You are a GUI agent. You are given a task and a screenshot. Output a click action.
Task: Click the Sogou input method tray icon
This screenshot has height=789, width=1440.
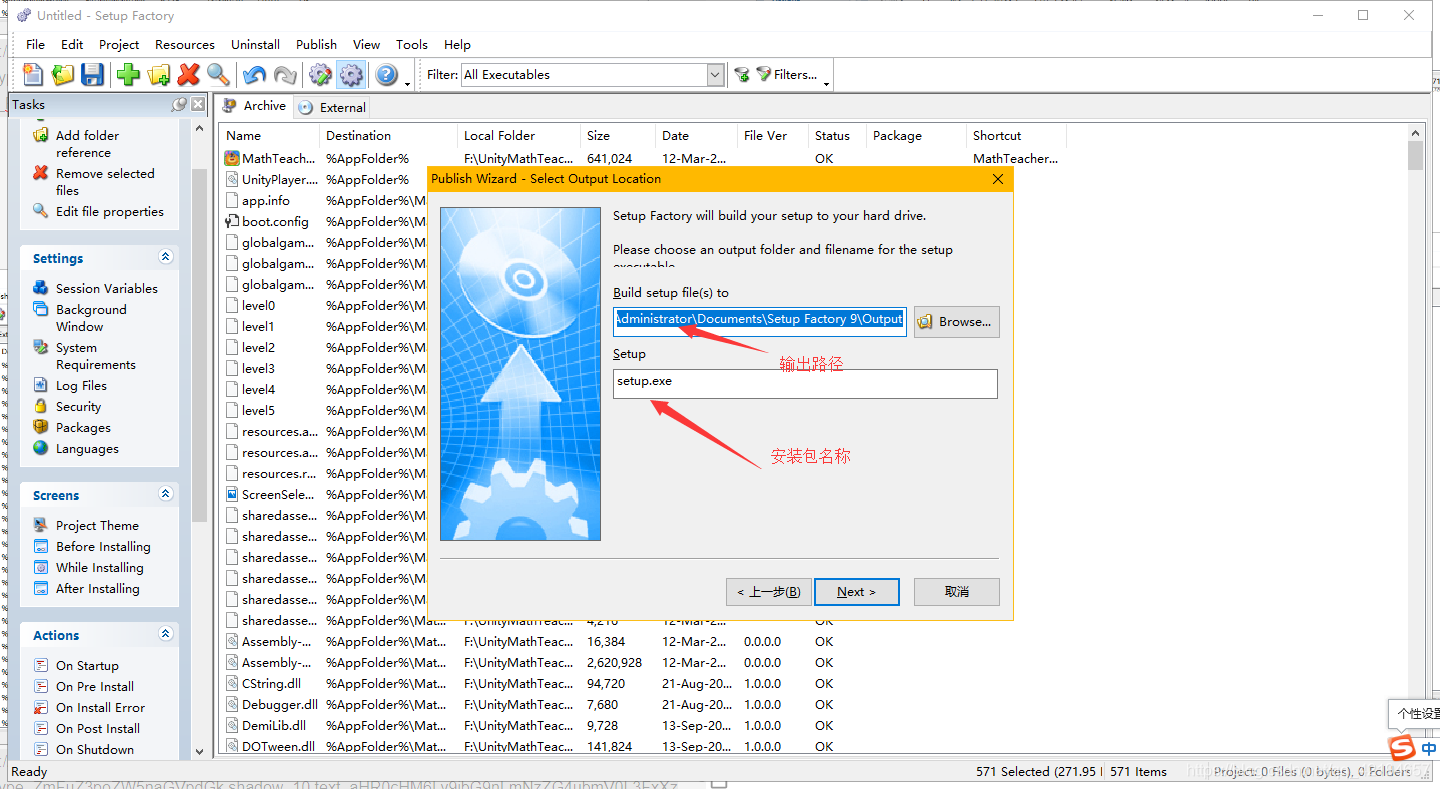click(1402, 748)
